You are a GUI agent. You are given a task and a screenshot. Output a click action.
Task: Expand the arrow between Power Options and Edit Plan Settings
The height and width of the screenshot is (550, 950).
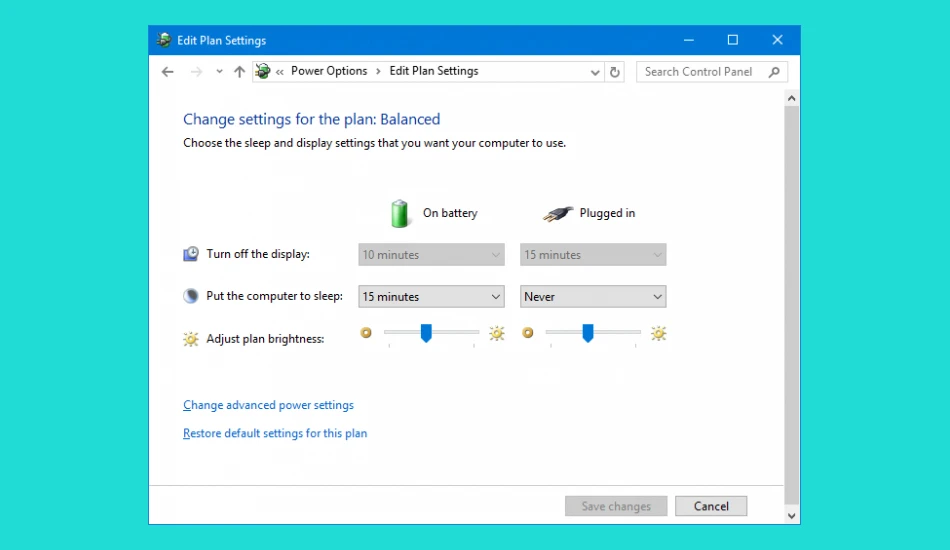tap(378, 71)
